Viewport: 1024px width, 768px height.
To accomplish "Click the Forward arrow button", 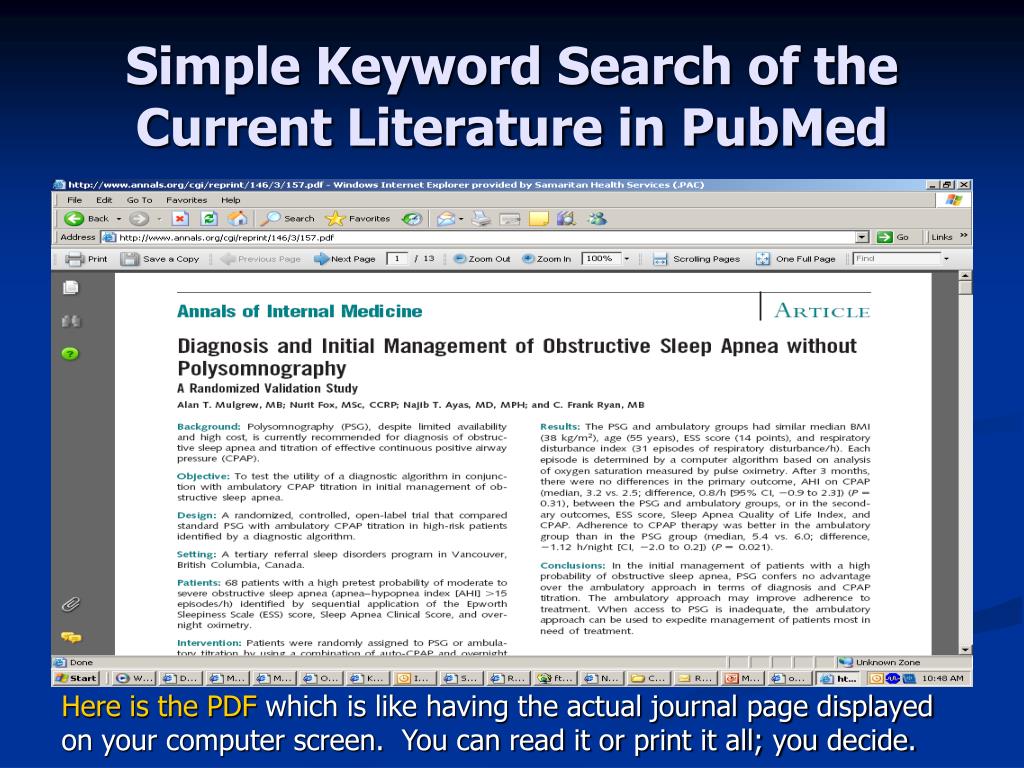I will tap(138, 219).
